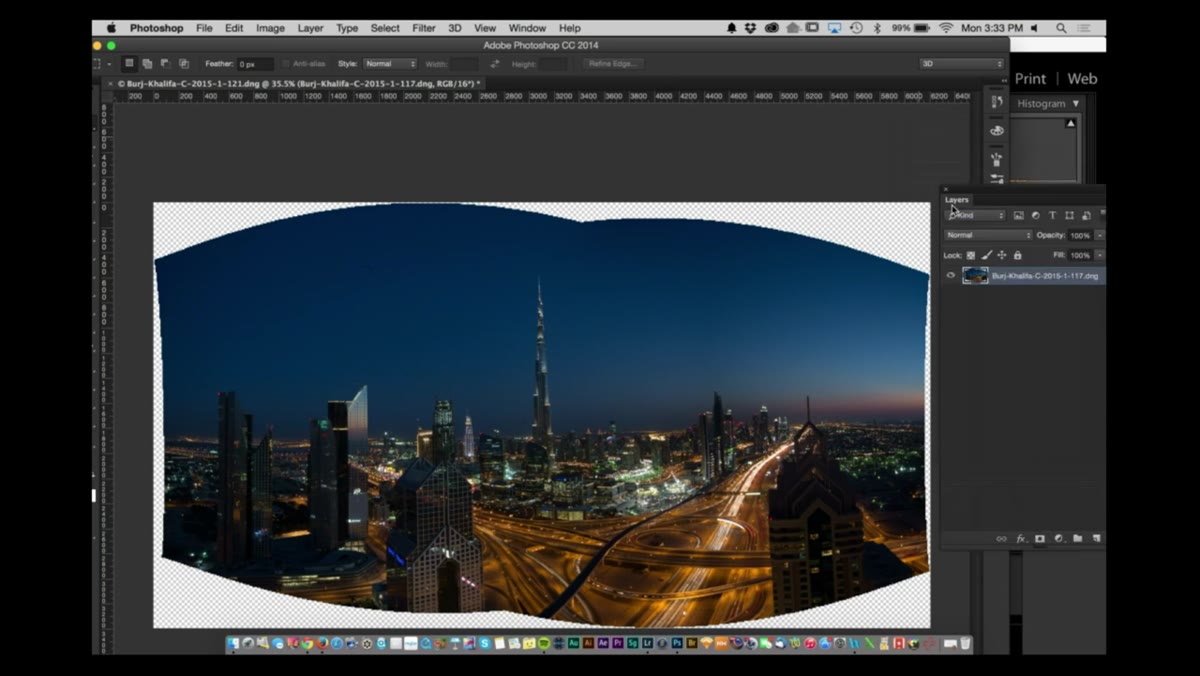Open the File menu
Viewport: 1200px width, 676px height.
point(204,28)
